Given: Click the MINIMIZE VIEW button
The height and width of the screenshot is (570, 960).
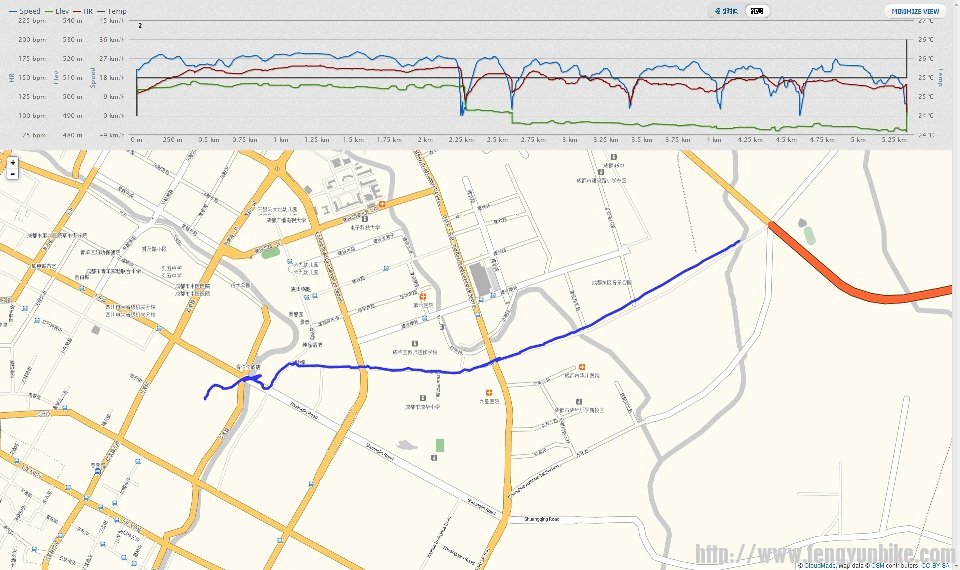Looking at the screenshot, I should 914,11.
